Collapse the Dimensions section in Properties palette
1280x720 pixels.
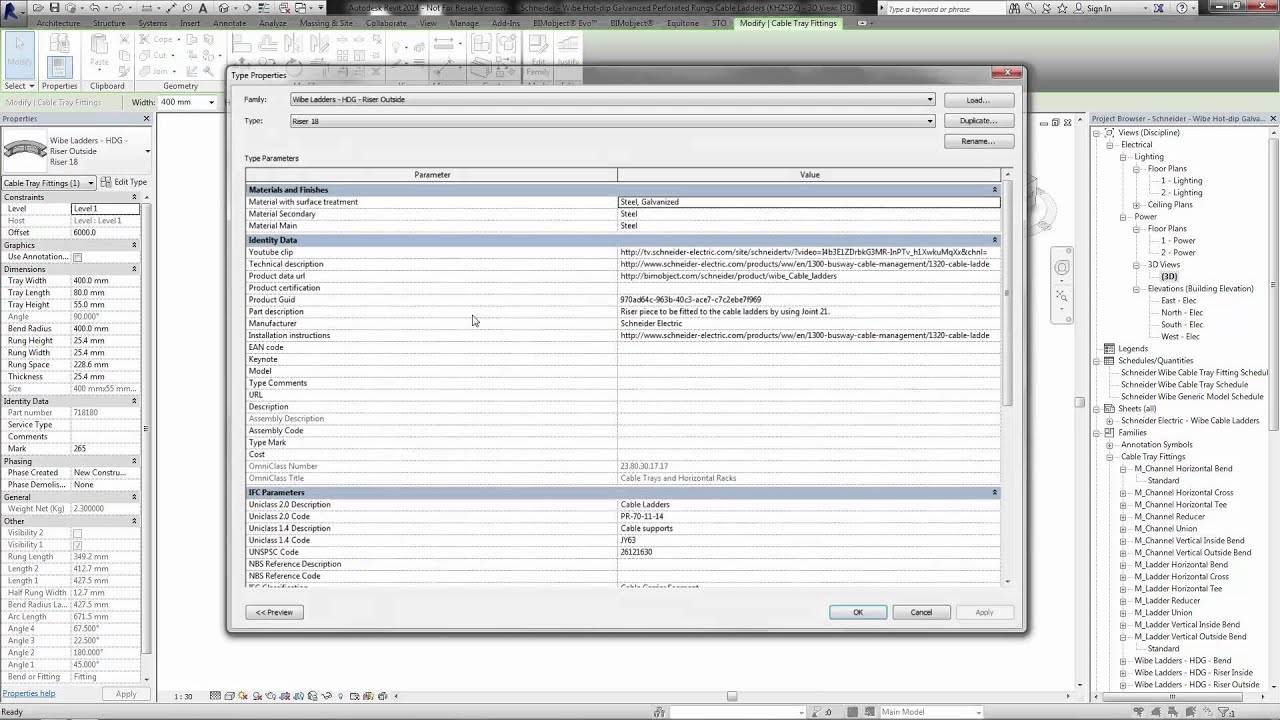[134, 269]
